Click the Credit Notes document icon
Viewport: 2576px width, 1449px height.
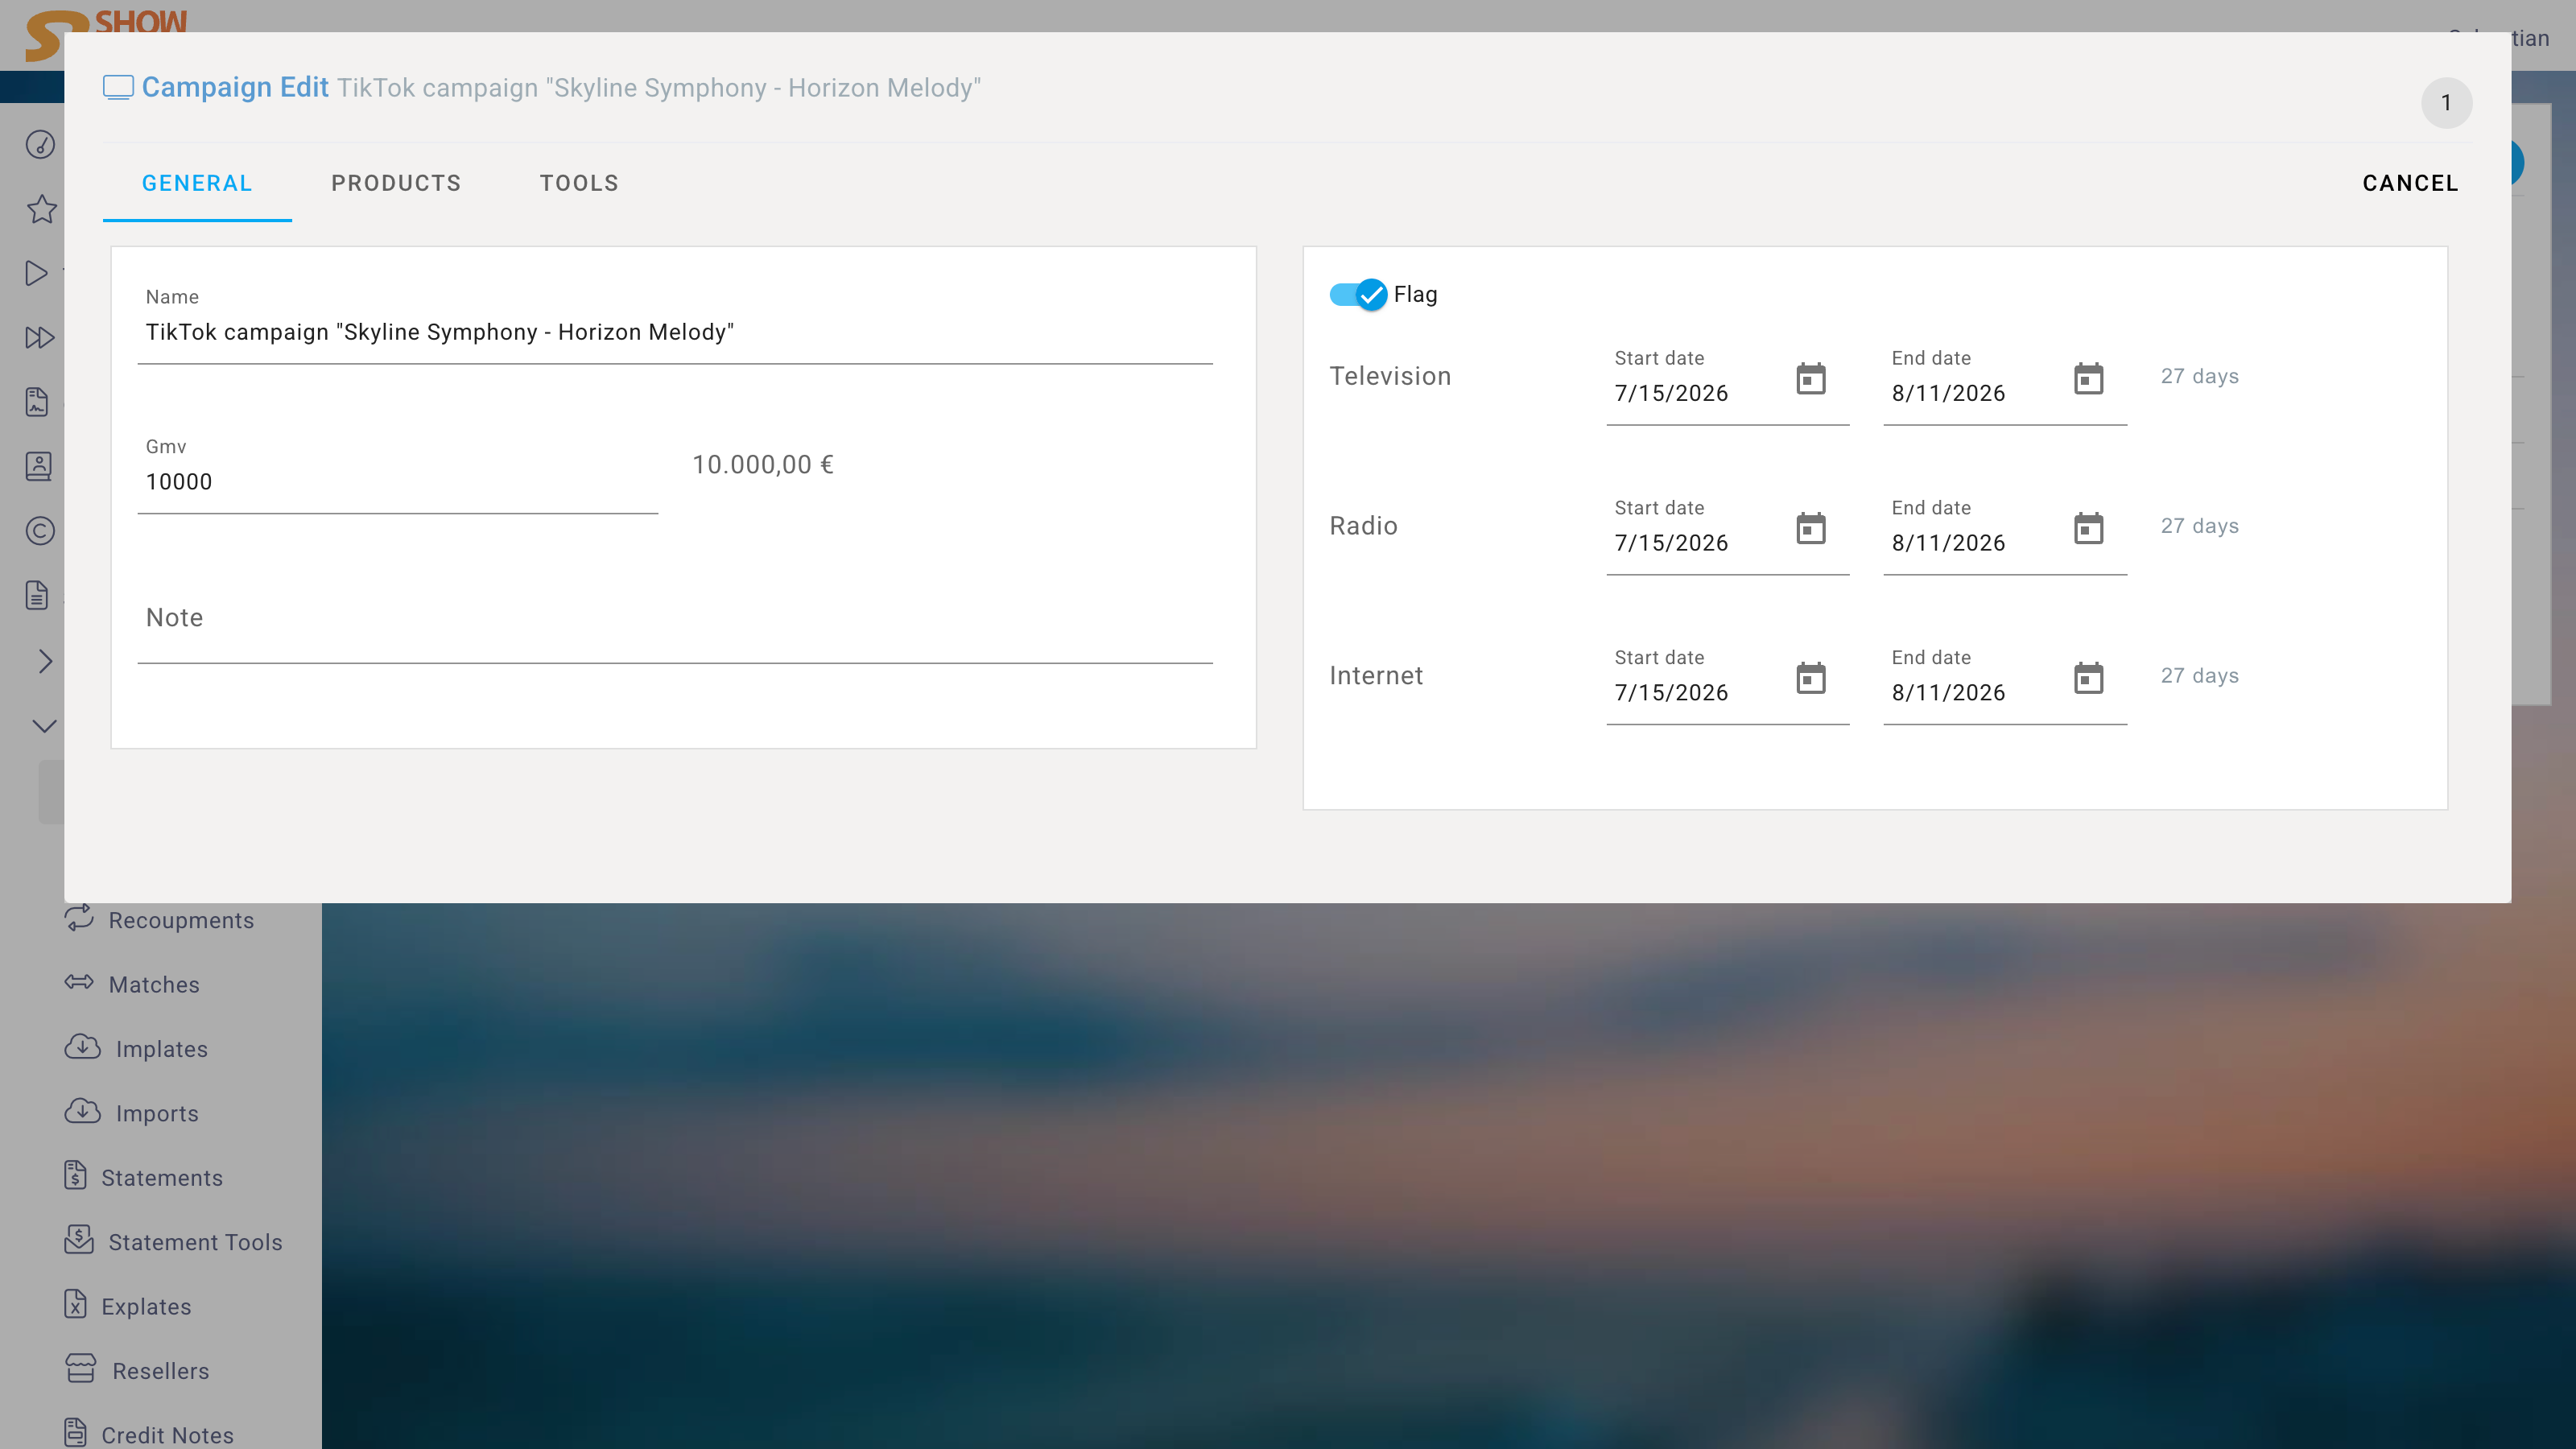click(x=75, y=1433)
